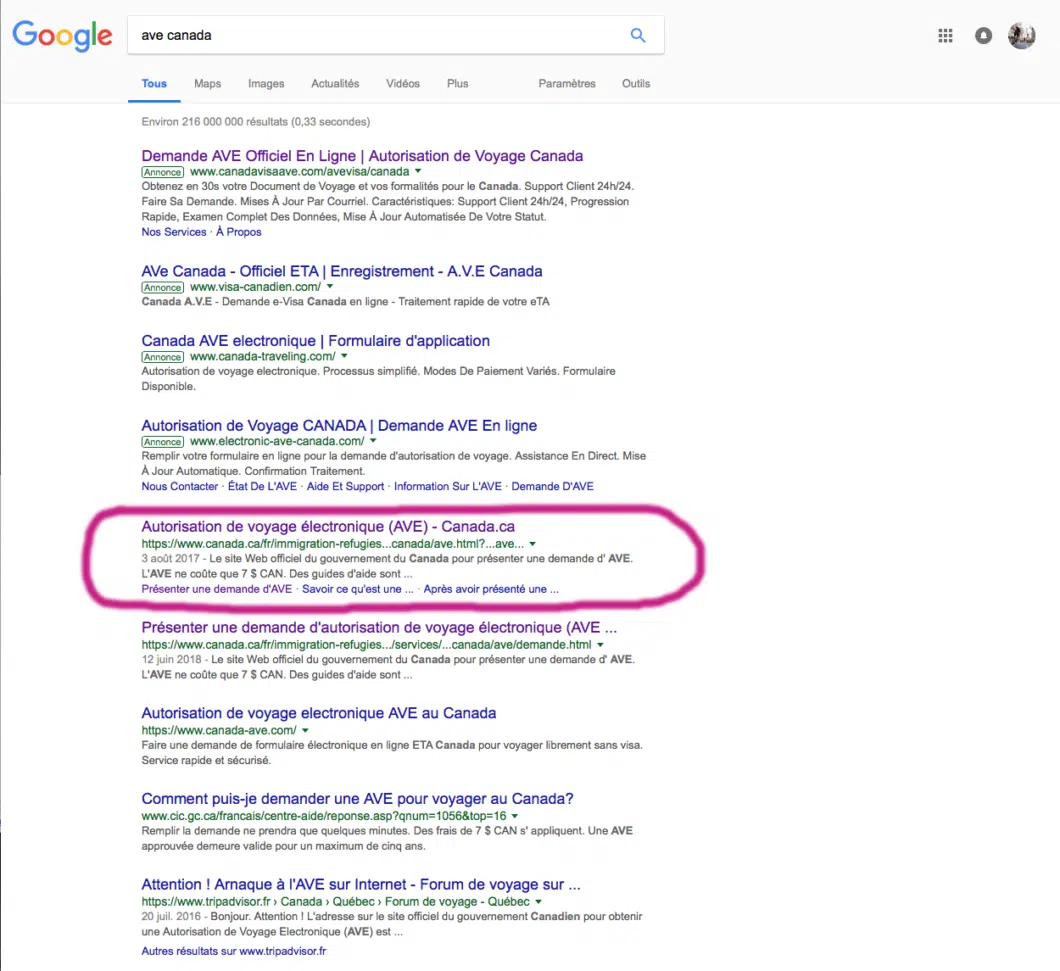
Task: Open the Plus menu
Action: [458, 84]
